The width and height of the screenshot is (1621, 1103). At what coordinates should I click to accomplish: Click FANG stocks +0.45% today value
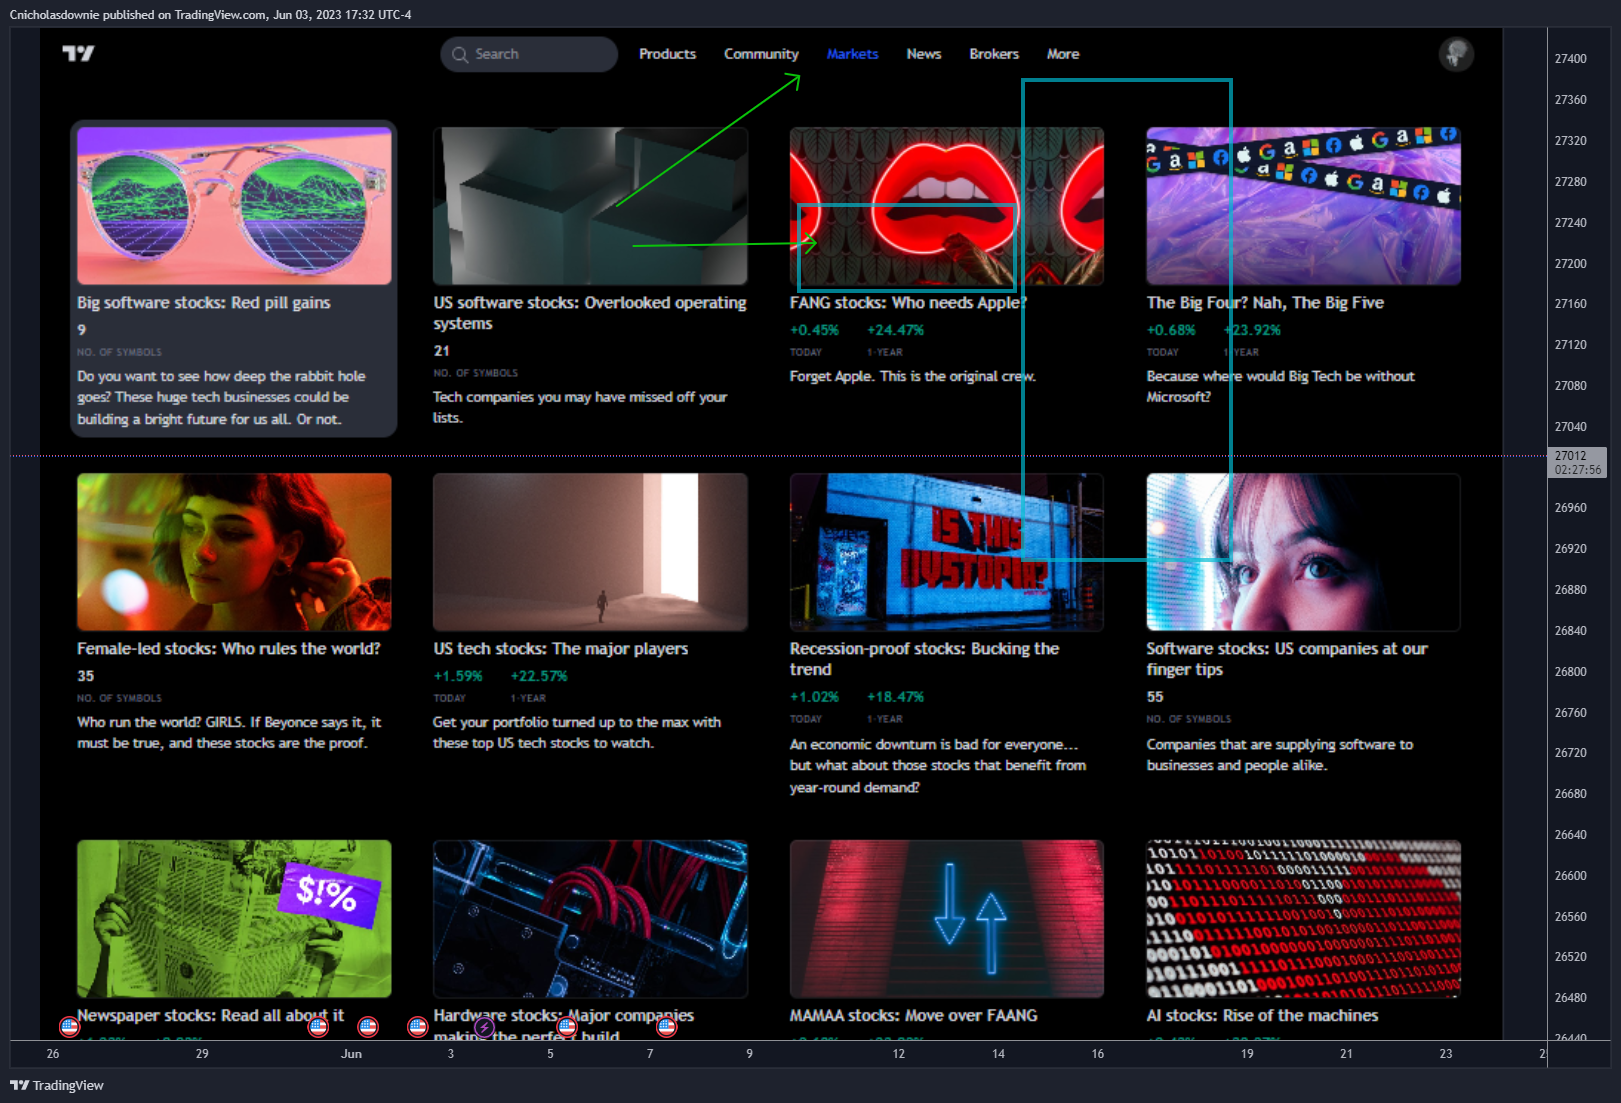(x=814, y=330)
